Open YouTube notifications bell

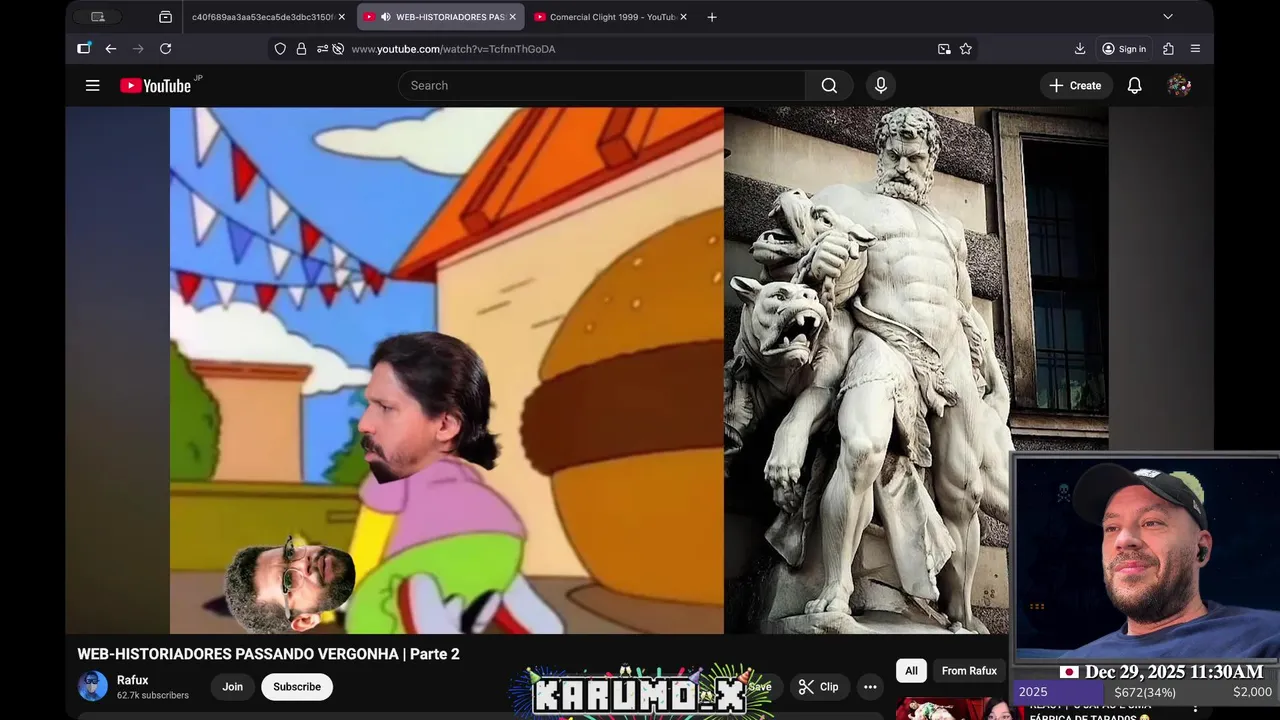tap(1135, 86)
